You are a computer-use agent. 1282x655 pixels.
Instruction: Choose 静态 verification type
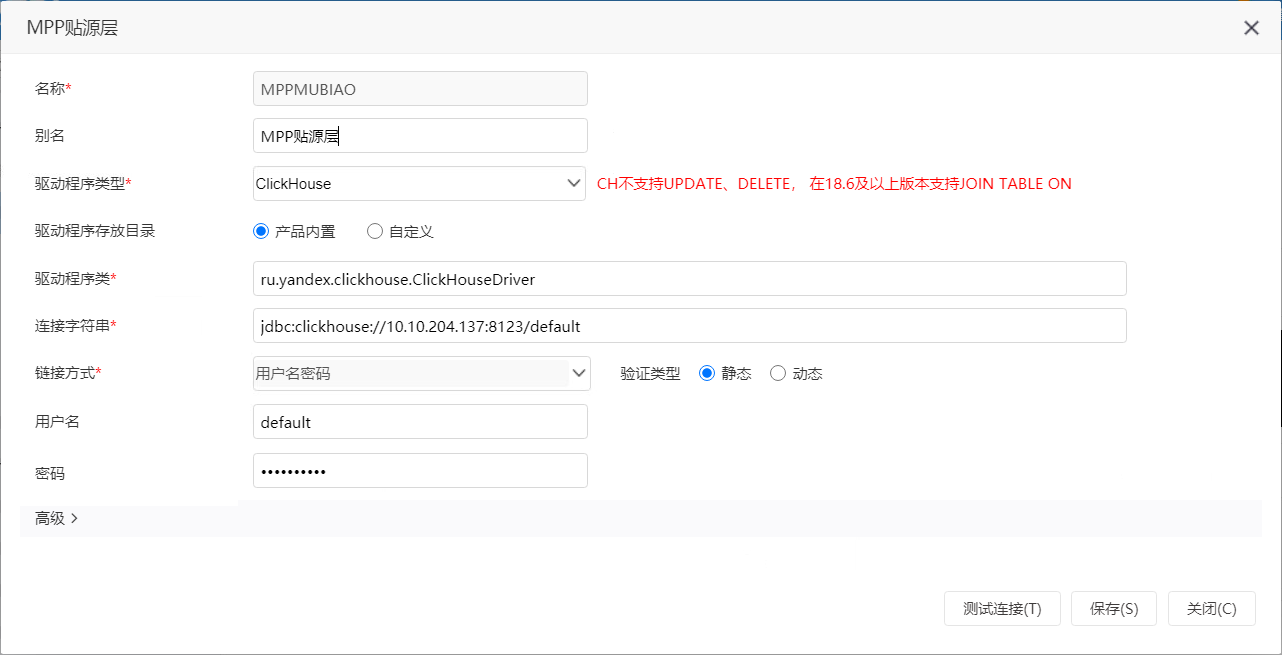point(707,373)
